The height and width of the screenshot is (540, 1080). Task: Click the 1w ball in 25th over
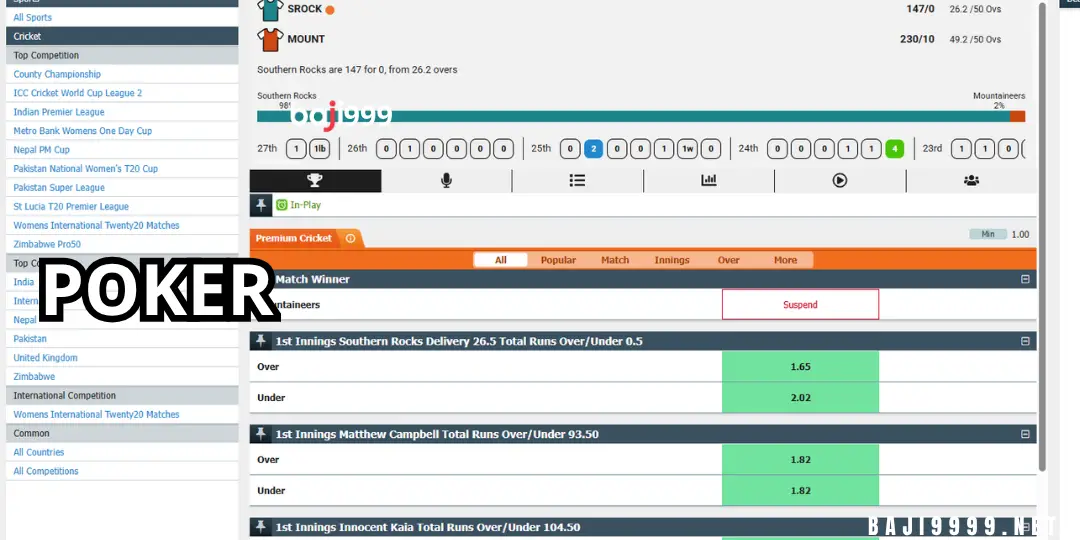tap(687, 149)
